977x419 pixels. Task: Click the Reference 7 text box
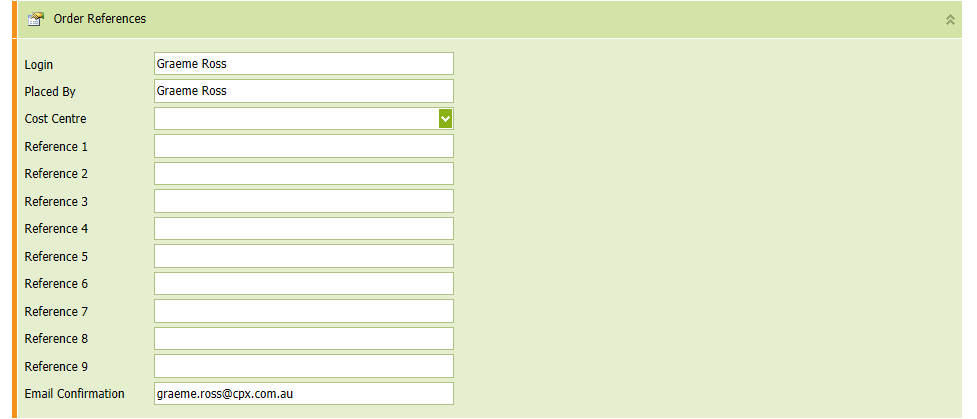point(303,311)
